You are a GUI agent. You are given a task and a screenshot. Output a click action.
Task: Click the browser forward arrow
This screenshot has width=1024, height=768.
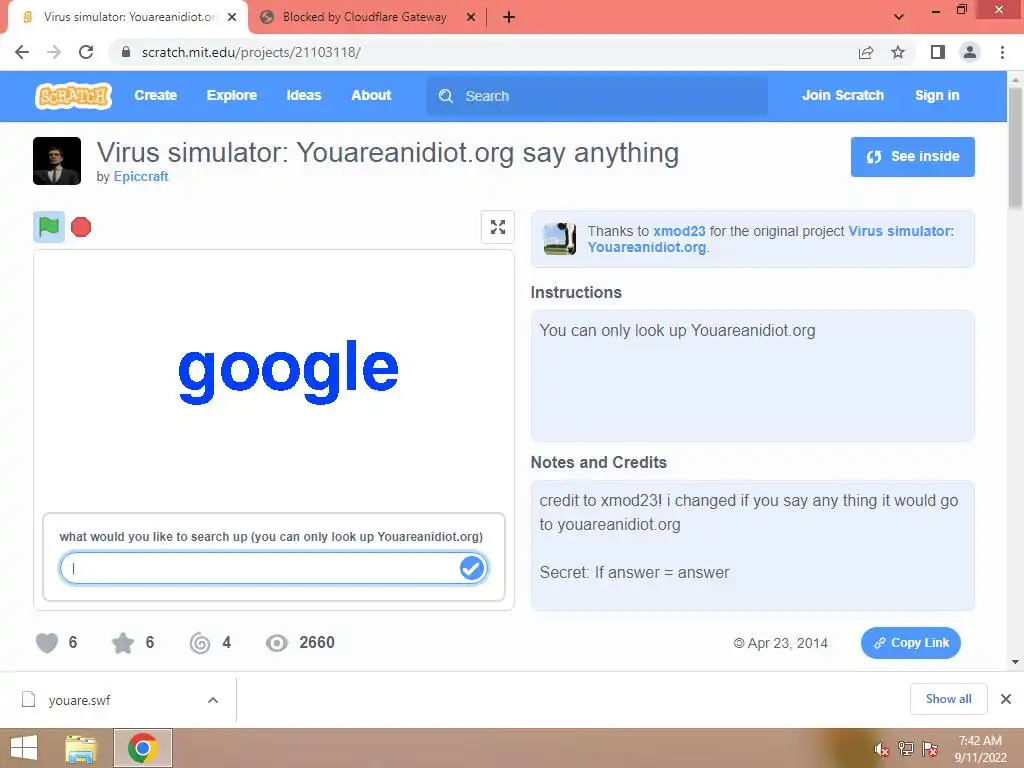click(54, 52)
